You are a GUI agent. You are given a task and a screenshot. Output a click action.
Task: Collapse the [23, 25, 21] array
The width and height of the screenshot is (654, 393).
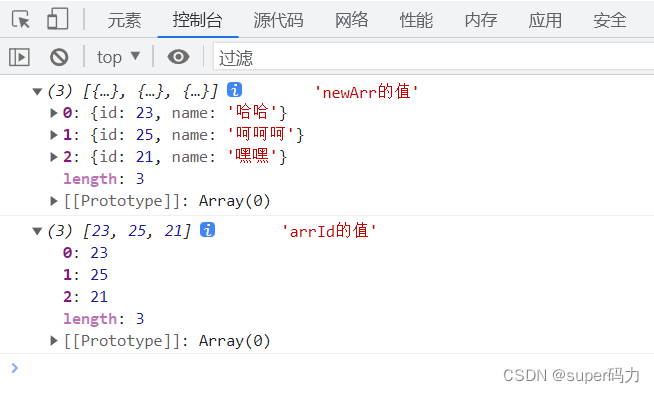pos(37,231)
